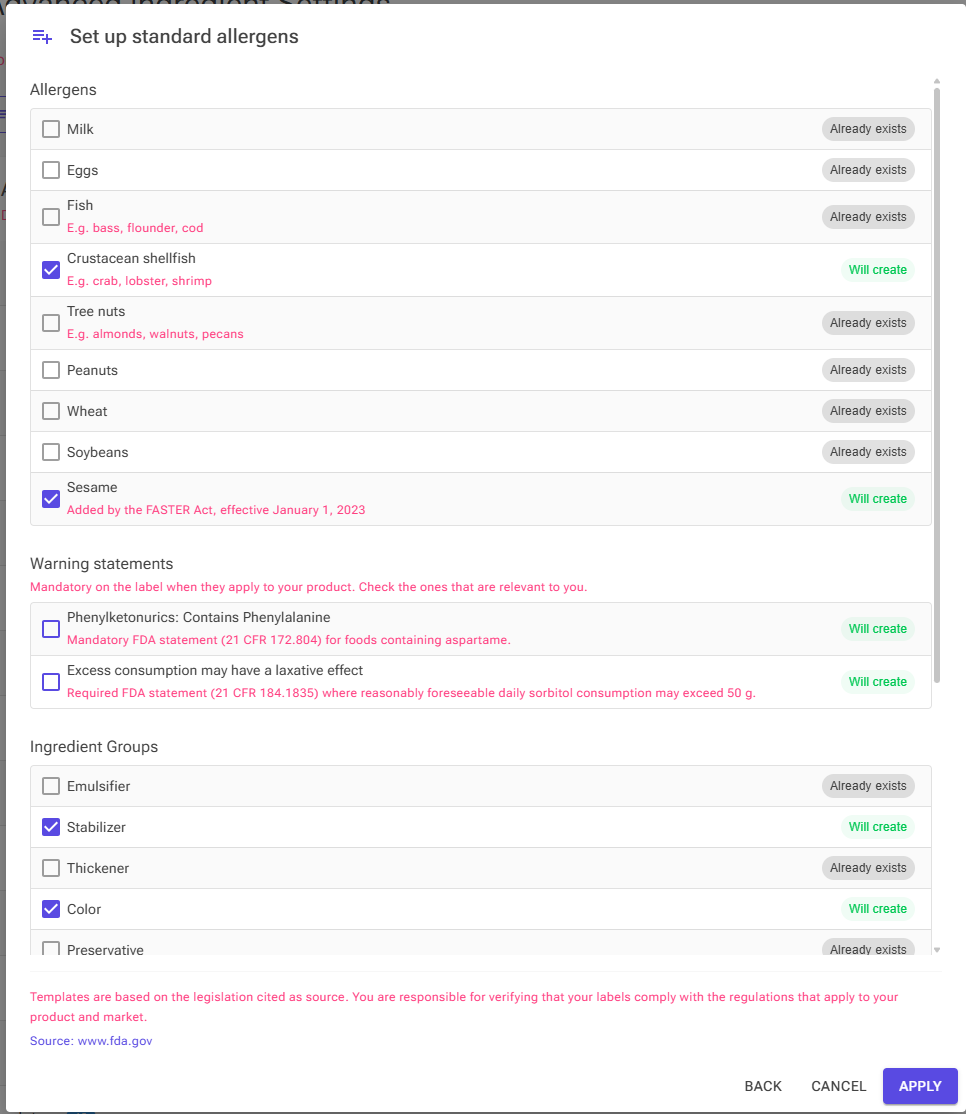Open the www.fda.gov source link

tap(115, 1041)
